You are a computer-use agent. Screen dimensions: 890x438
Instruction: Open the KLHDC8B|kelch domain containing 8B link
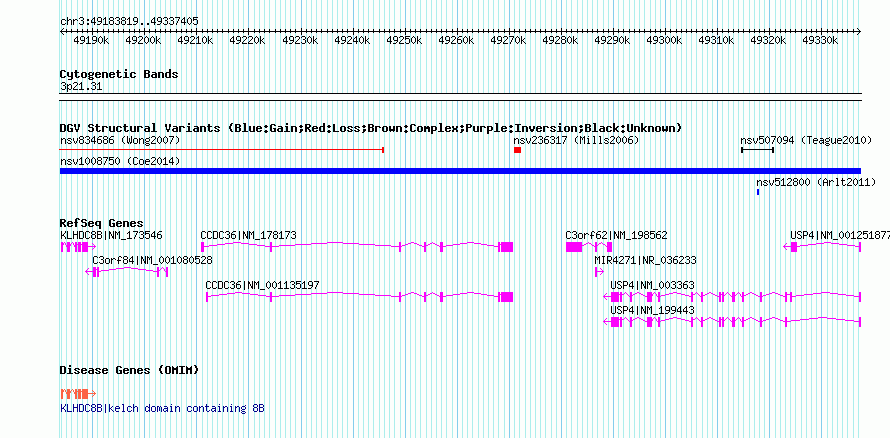coord(162,408)
